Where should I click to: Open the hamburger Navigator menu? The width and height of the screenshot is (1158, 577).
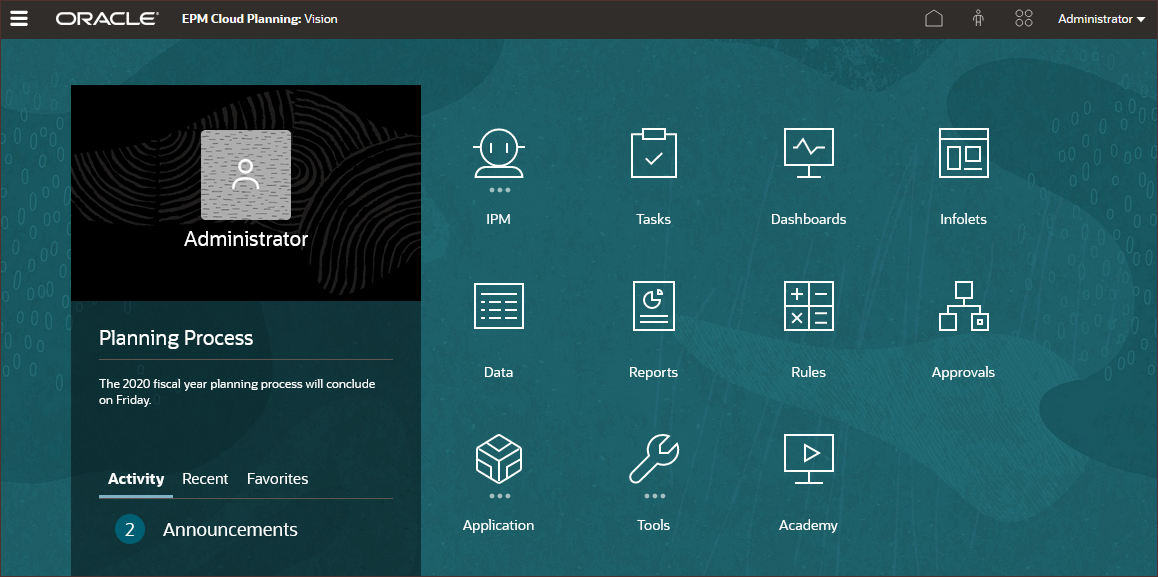pos(18,19)
